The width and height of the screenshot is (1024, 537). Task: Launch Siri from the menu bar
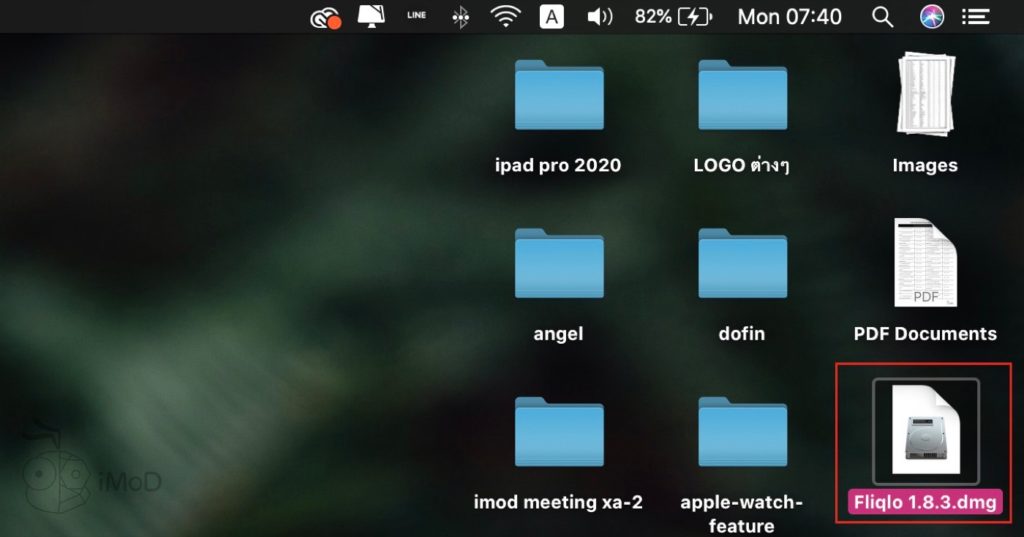tap(932, 17)
